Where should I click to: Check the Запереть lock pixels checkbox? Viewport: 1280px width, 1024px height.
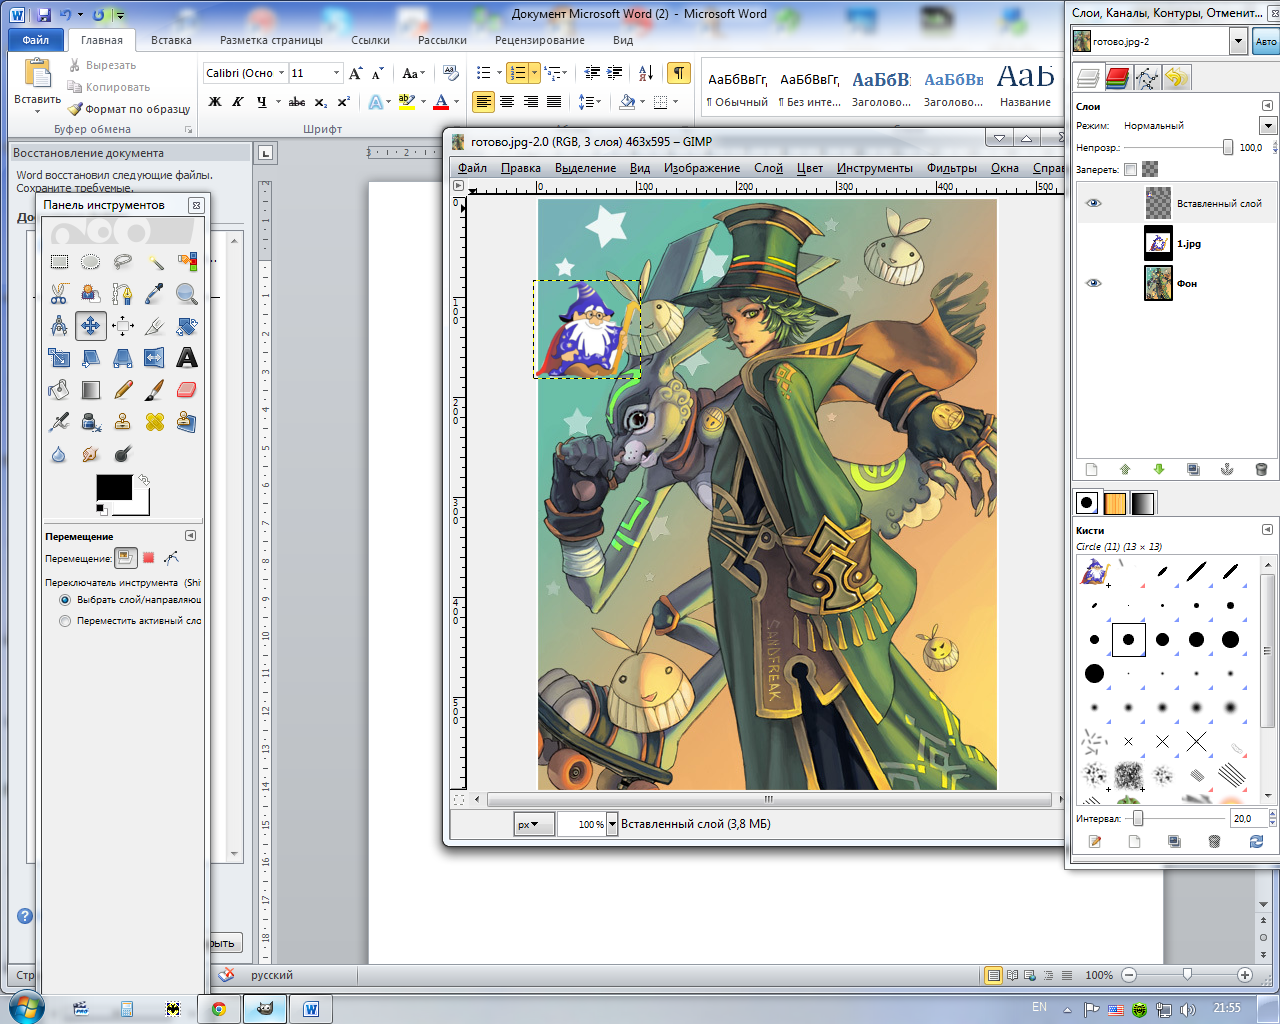[x=1130, y=170]
